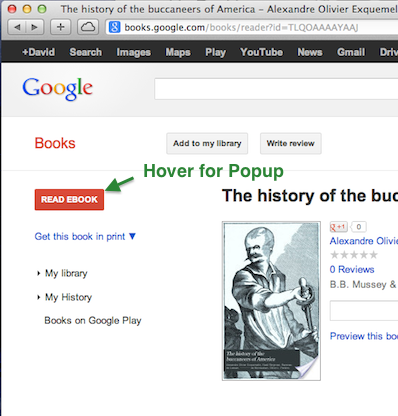Click the Google logo

coord(58,88)
